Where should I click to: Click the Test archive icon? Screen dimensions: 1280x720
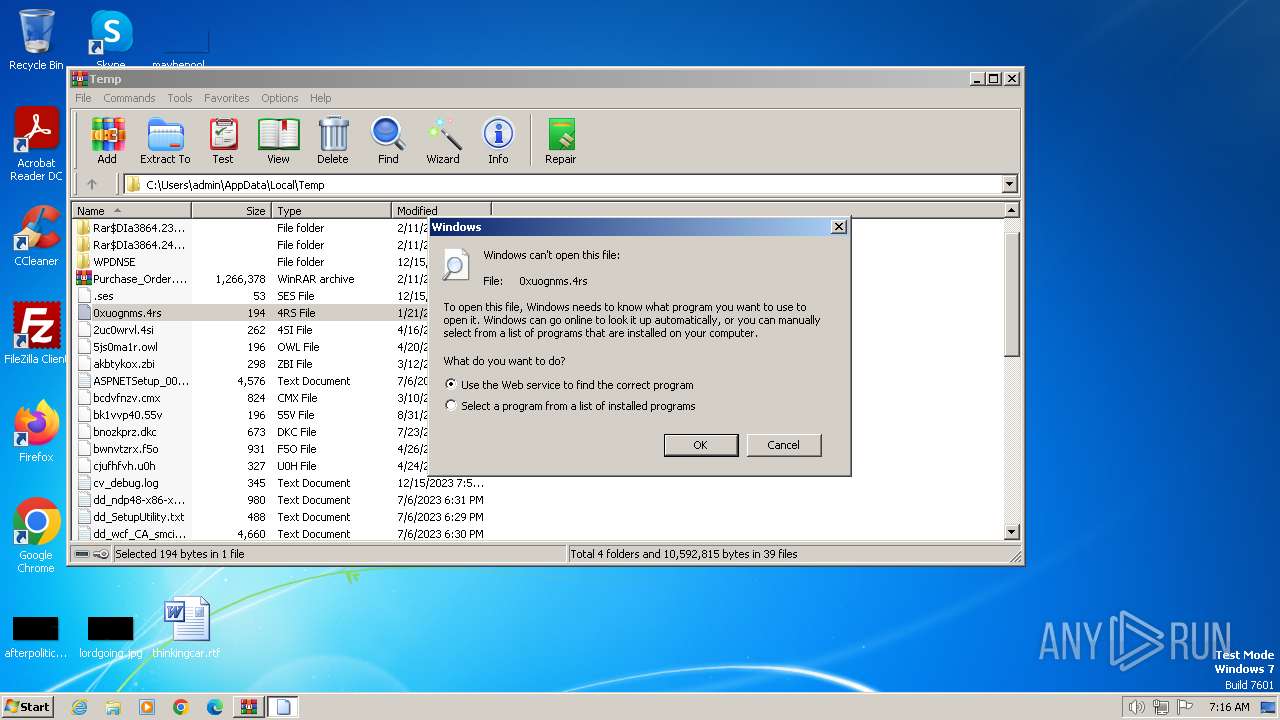pyautogui.click(x=223, y=141)
